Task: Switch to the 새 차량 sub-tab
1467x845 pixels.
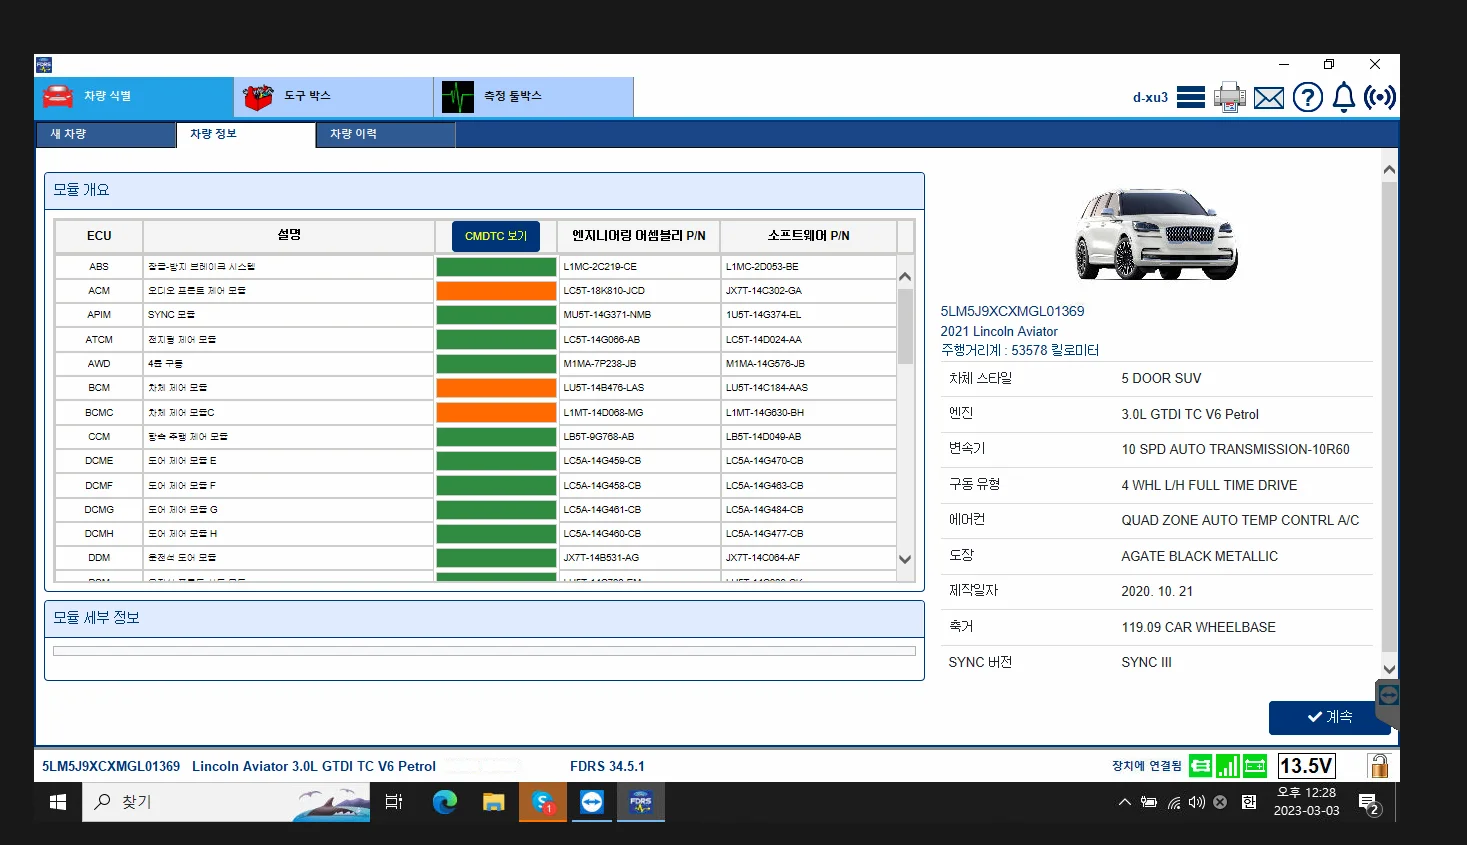Action: [106, 134]
